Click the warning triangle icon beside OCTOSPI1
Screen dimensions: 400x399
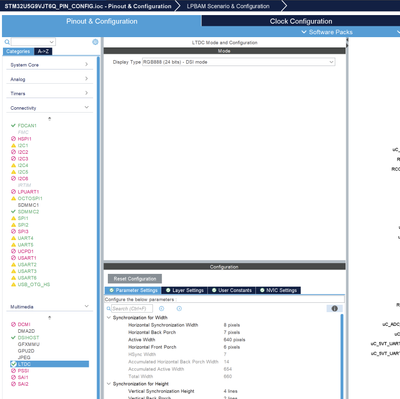point(13,198)
